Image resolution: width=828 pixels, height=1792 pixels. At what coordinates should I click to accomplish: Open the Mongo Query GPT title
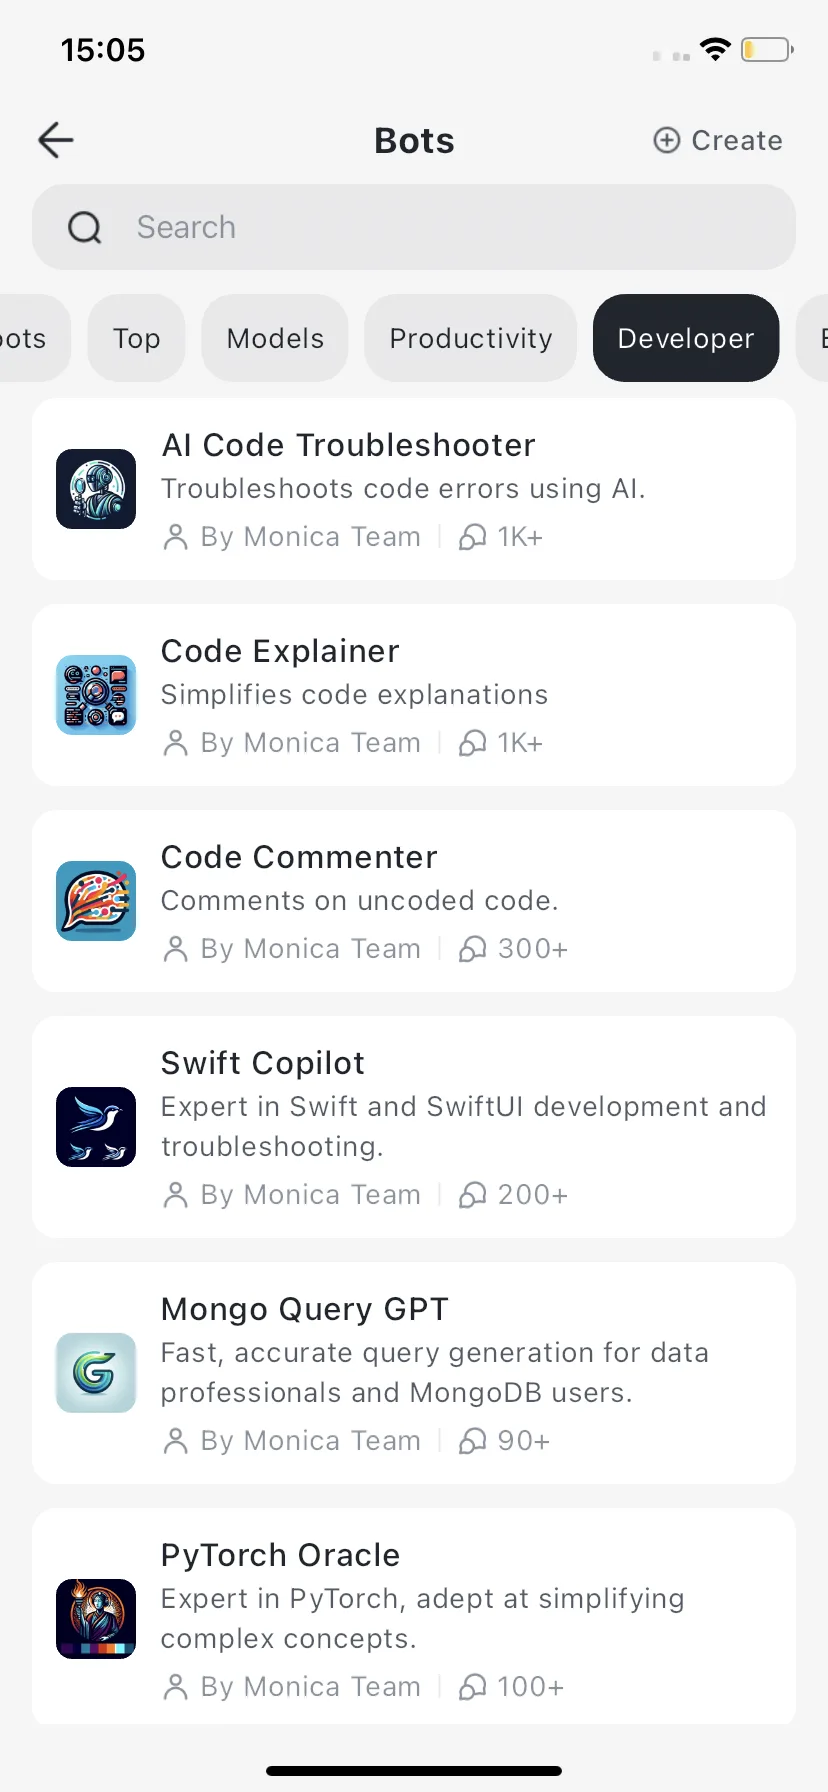(x=305, y=1309)
